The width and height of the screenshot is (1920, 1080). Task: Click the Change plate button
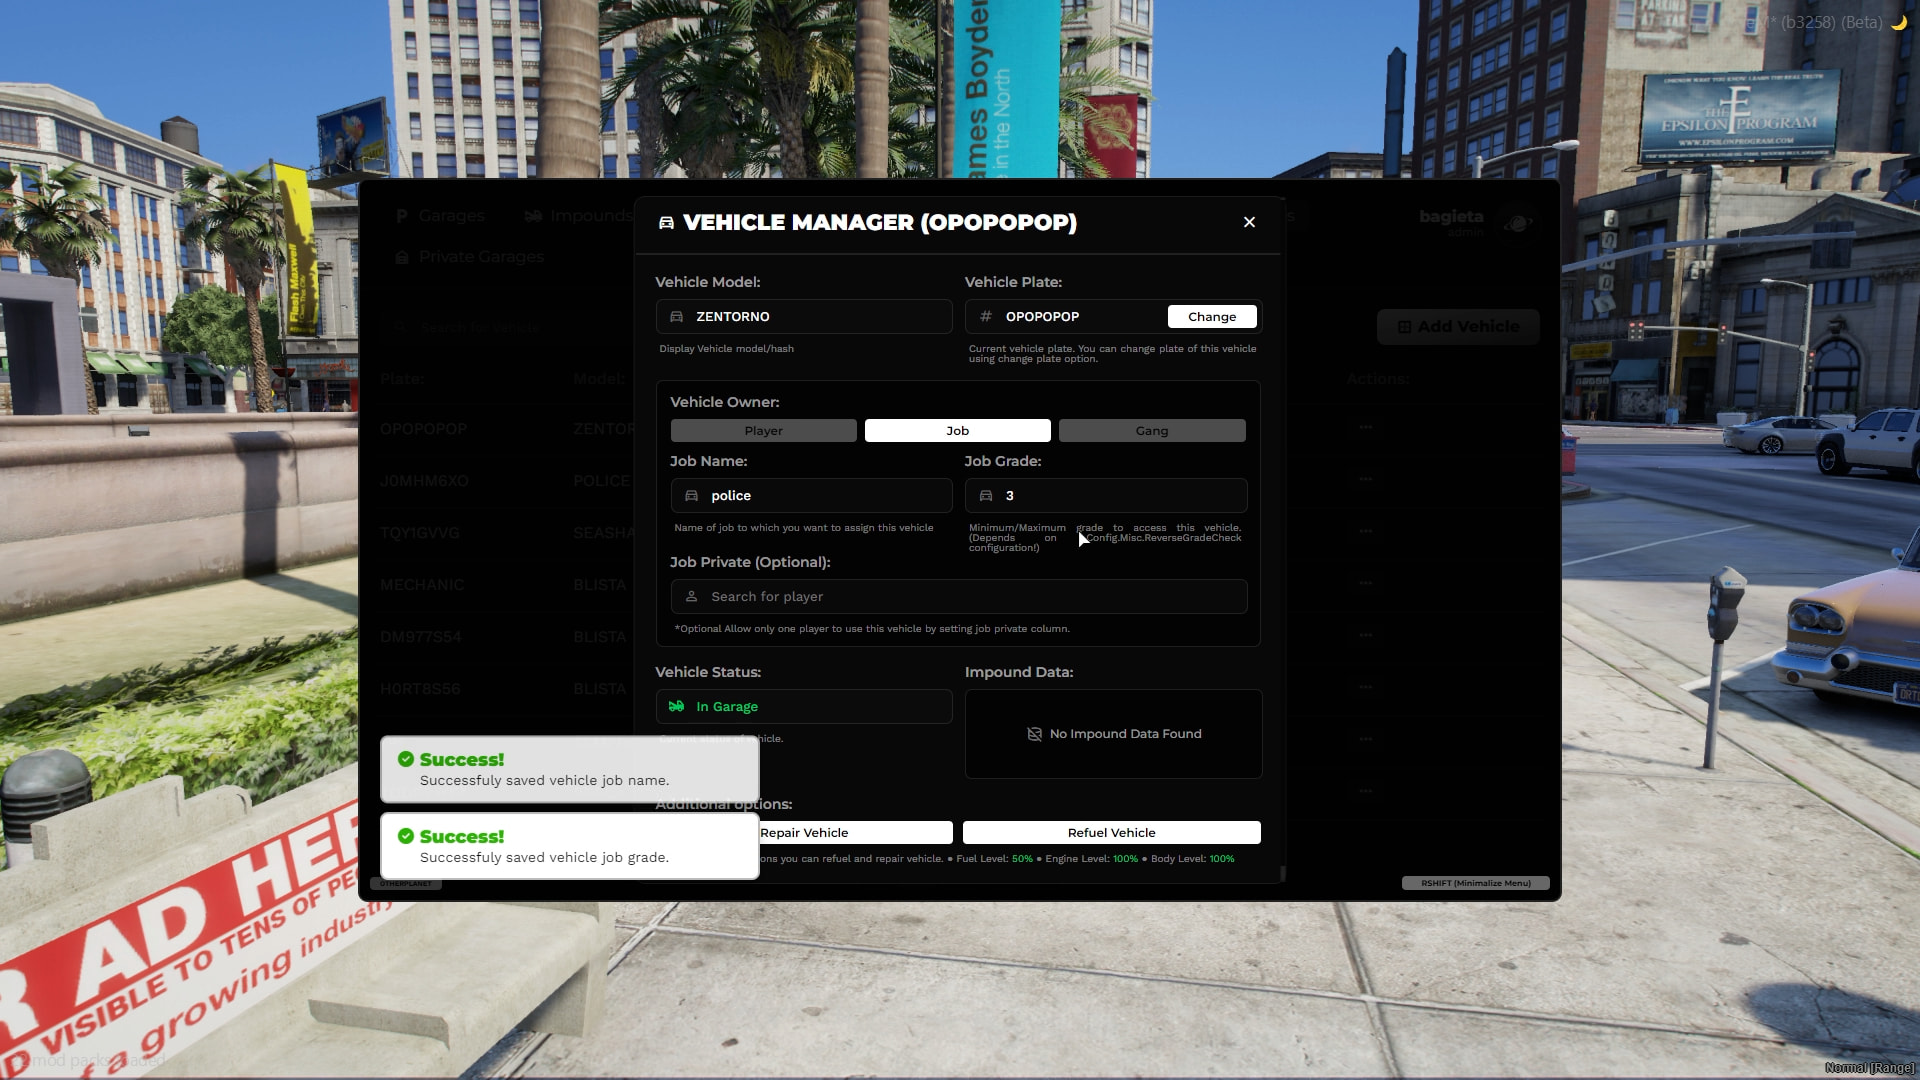pos(1212,317)
